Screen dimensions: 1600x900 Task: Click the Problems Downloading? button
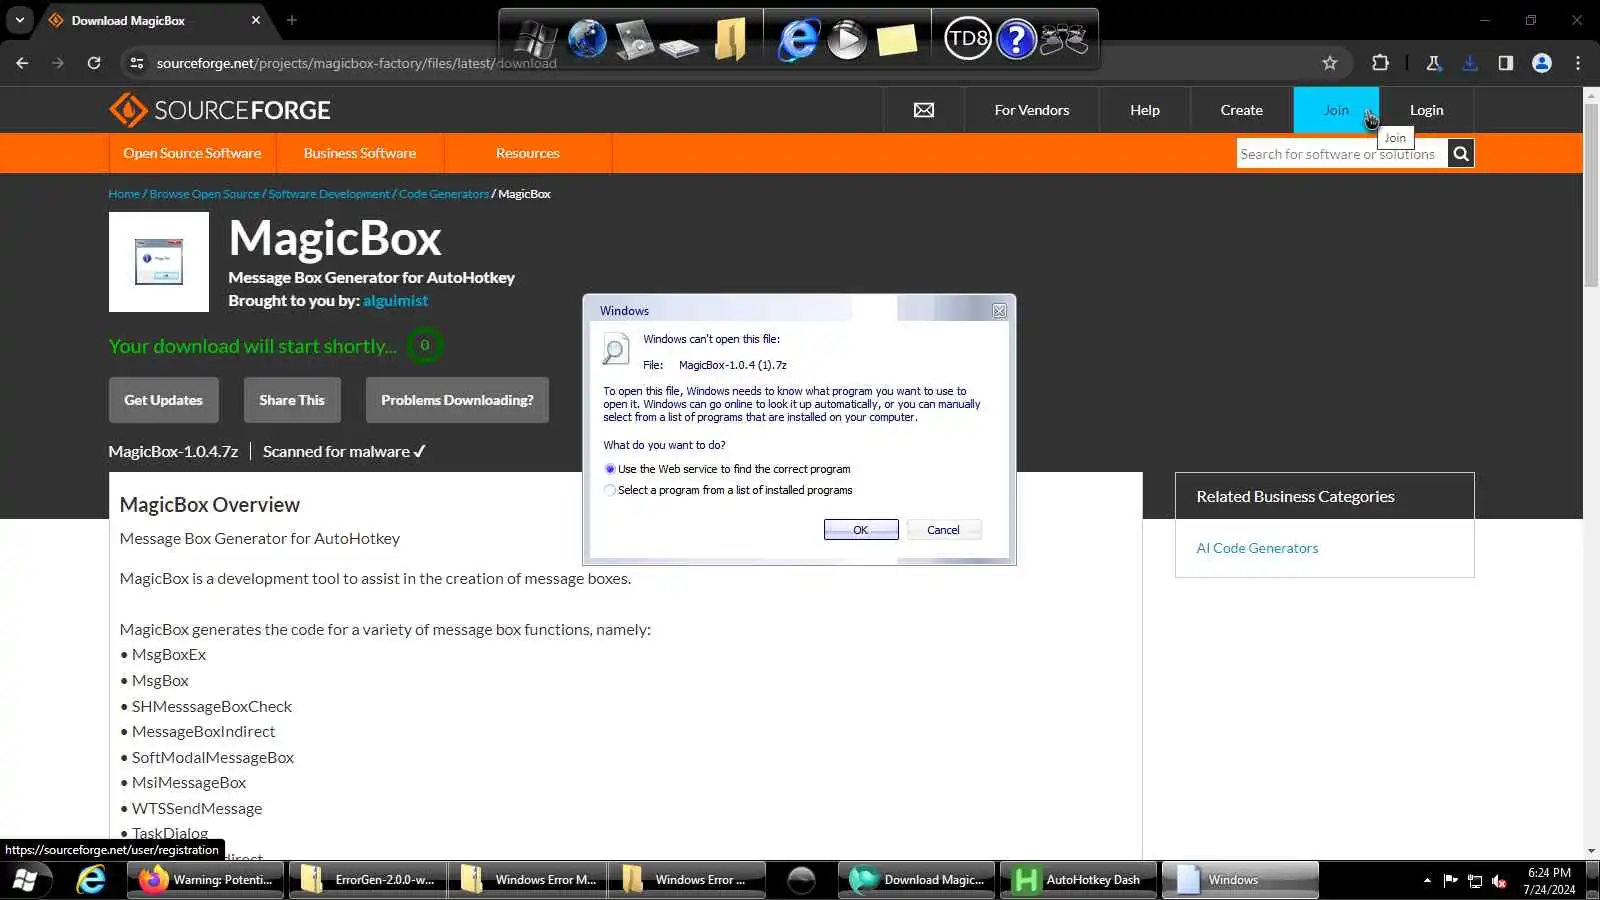click(x=457, y=400)
